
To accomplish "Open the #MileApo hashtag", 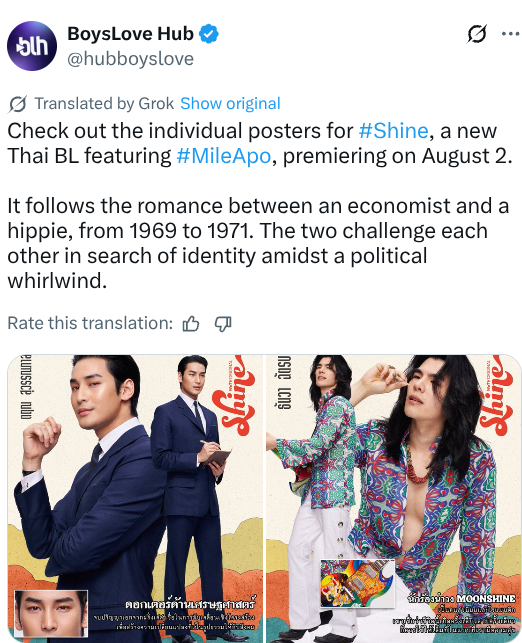I will (x=224, y=156).
